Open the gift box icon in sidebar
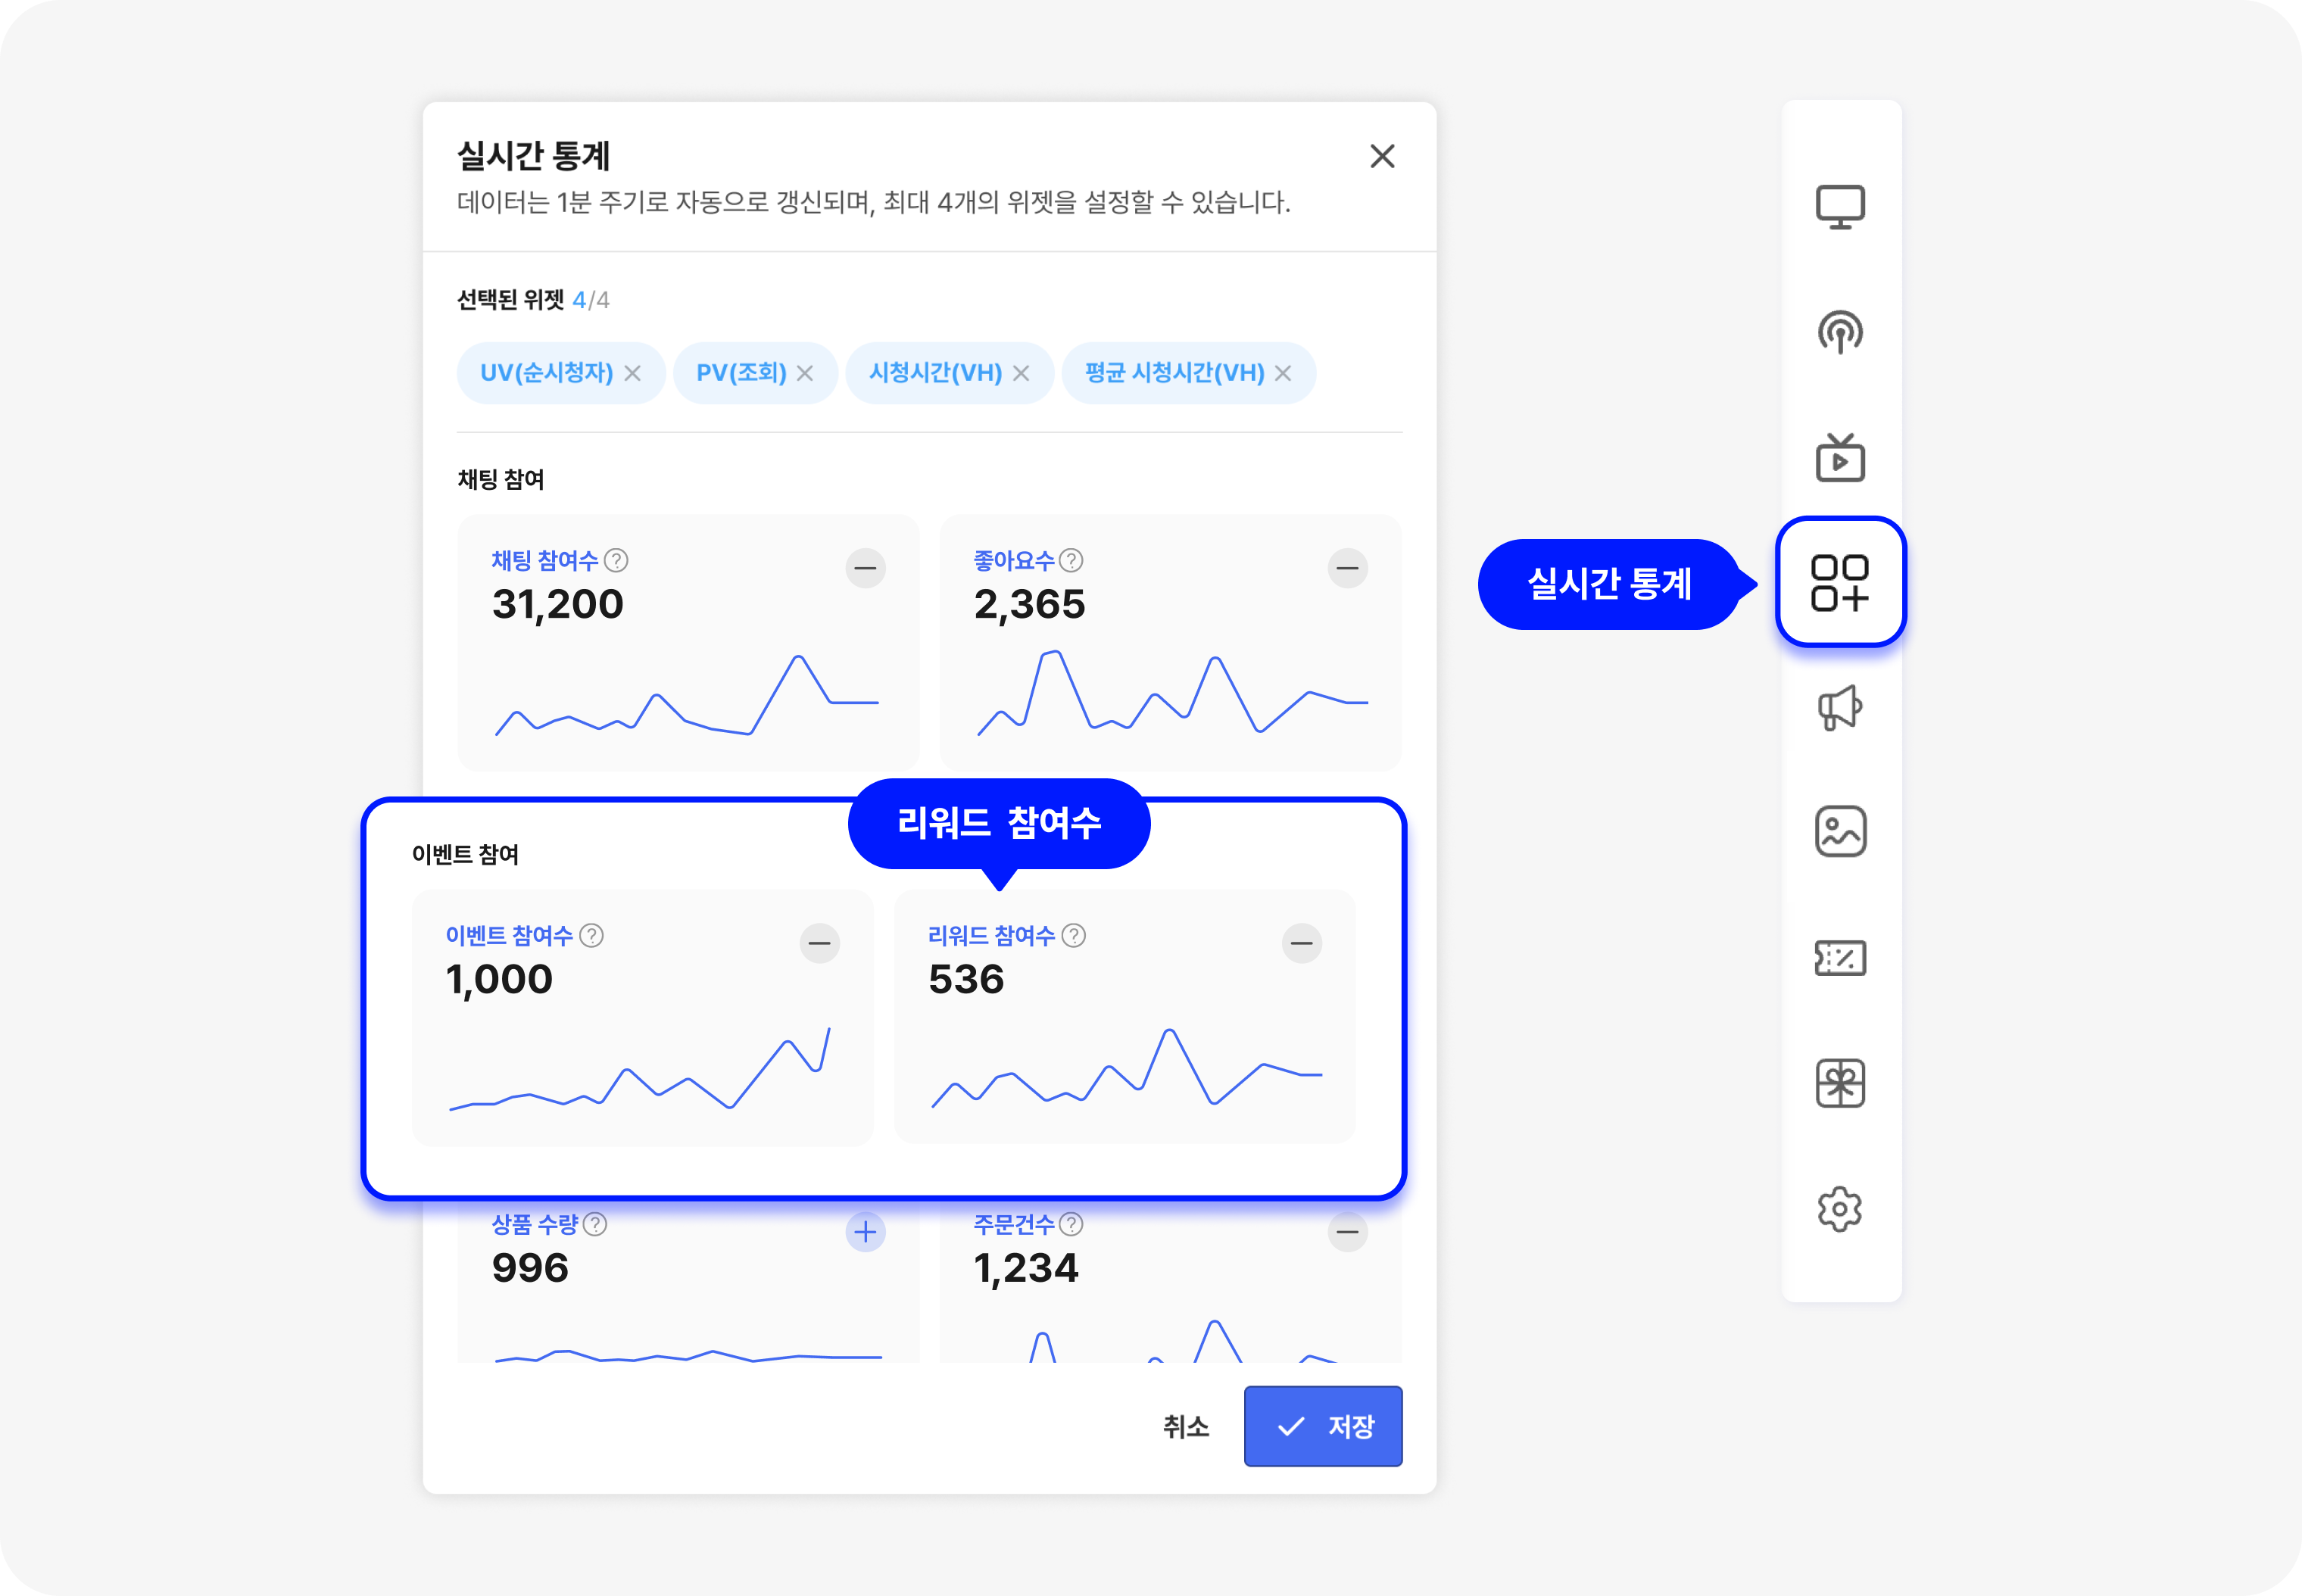The image size is (2302, 1596). (x=1840, y=1084)
